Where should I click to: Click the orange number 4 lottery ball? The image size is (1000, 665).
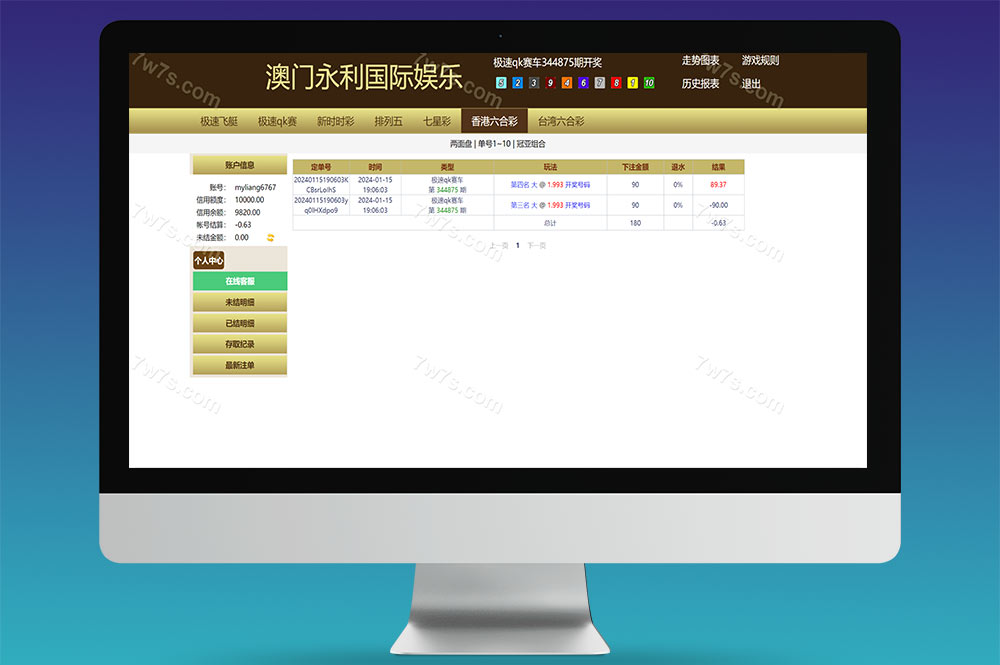pos(566,82)
